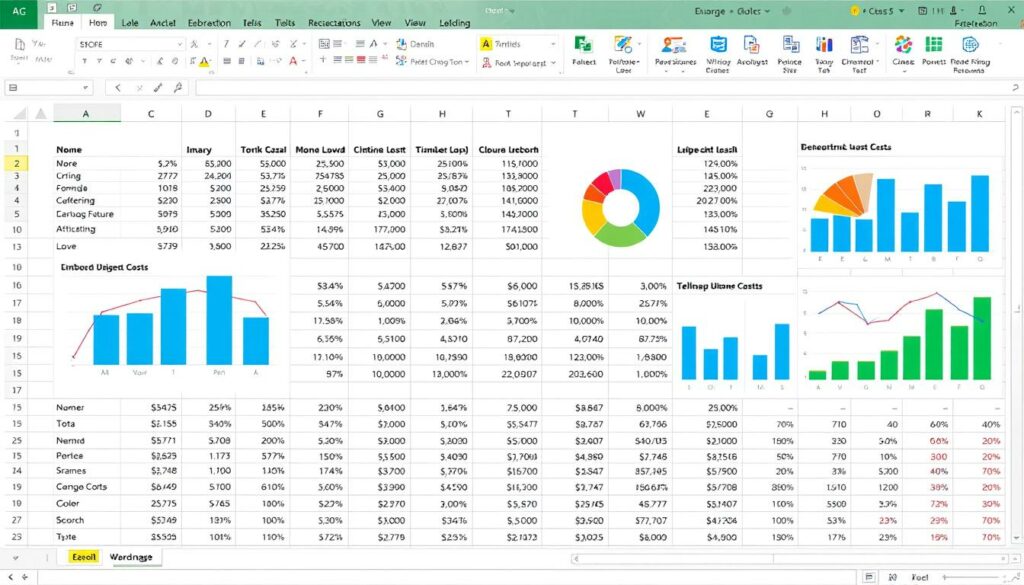Open the font color dropdown arrow

(x=304, y=61)
